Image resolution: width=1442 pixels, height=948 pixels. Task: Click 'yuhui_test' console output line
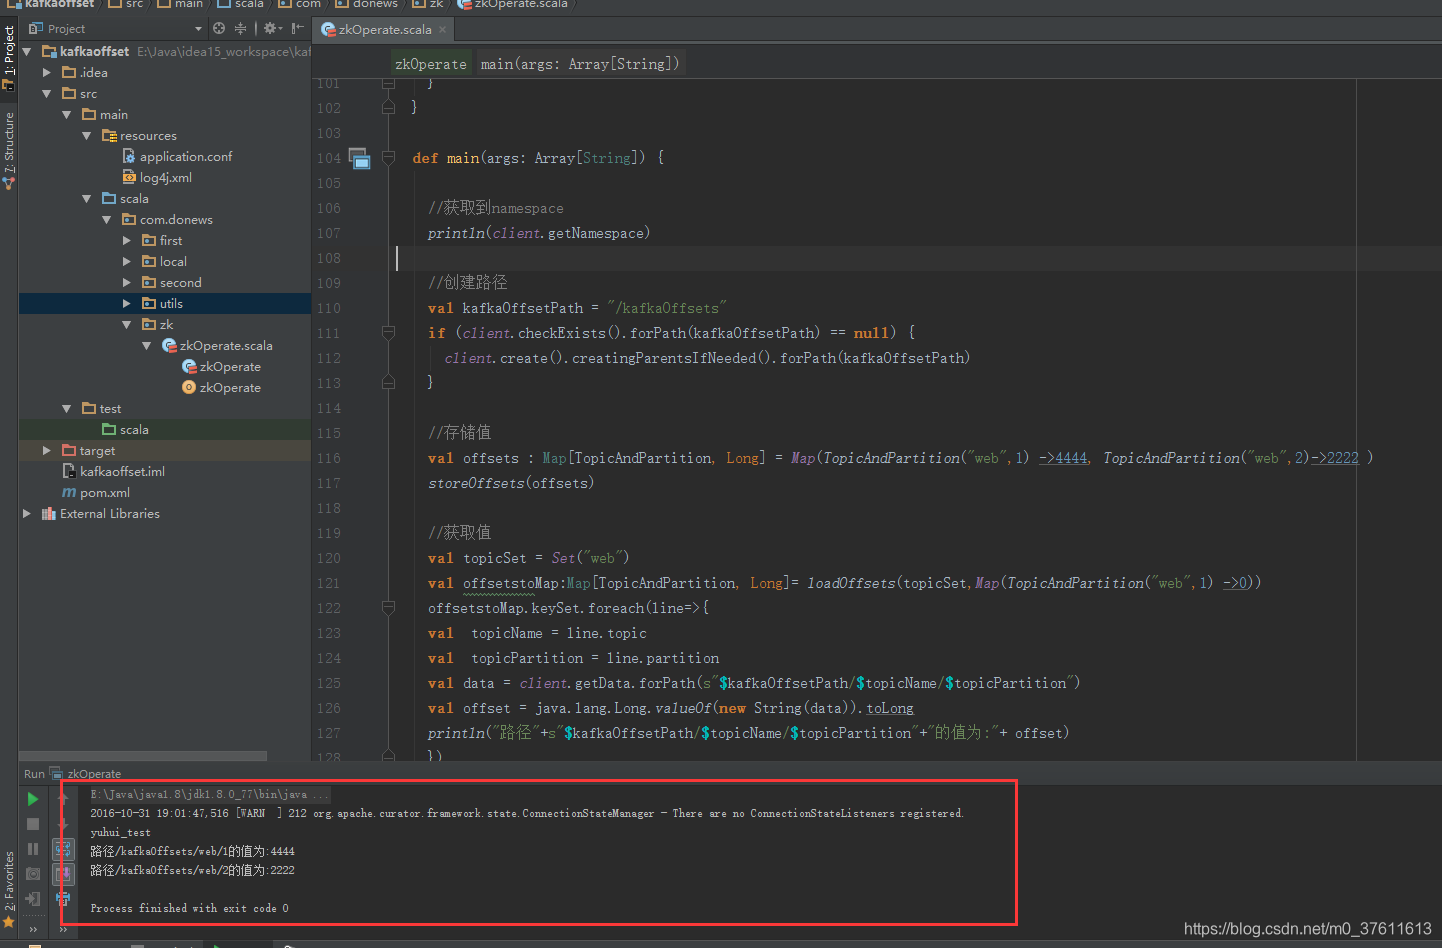pyautogui.click(x=120, y=832)
